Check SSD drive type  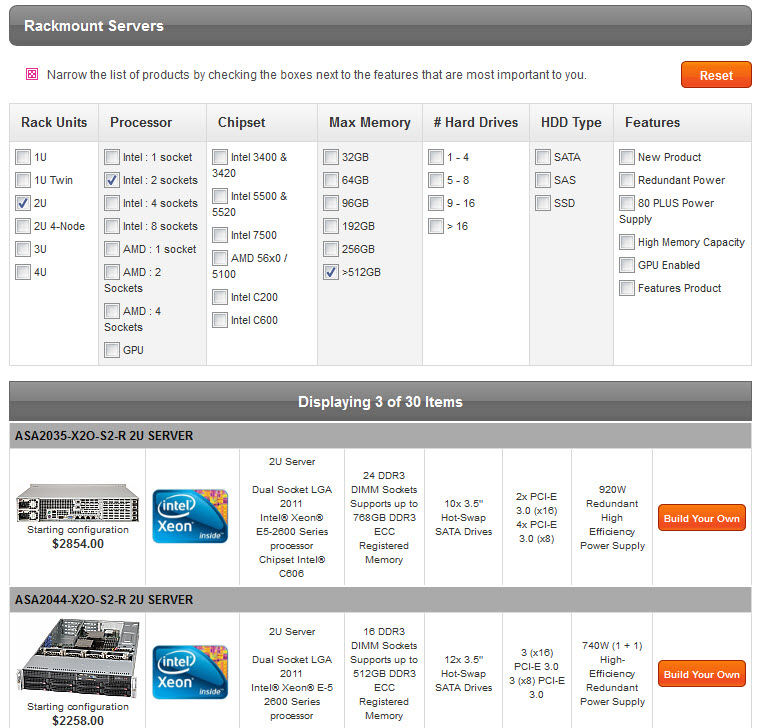click(543, 203)
